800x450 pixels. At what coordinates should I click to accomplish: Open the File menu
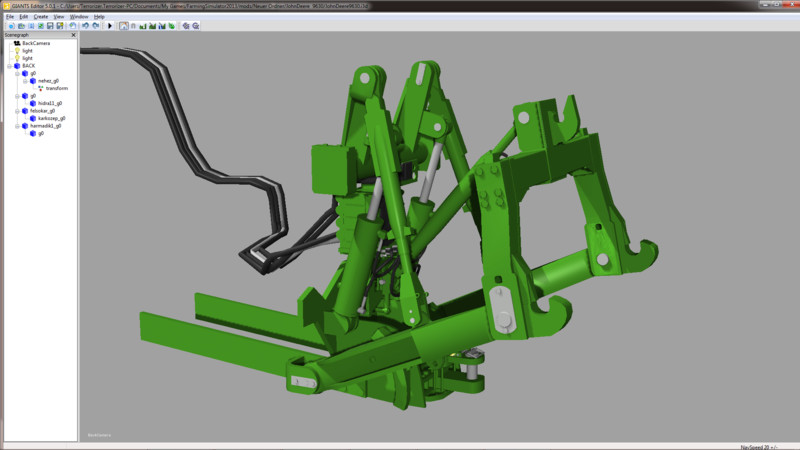(x=10, y=17)
